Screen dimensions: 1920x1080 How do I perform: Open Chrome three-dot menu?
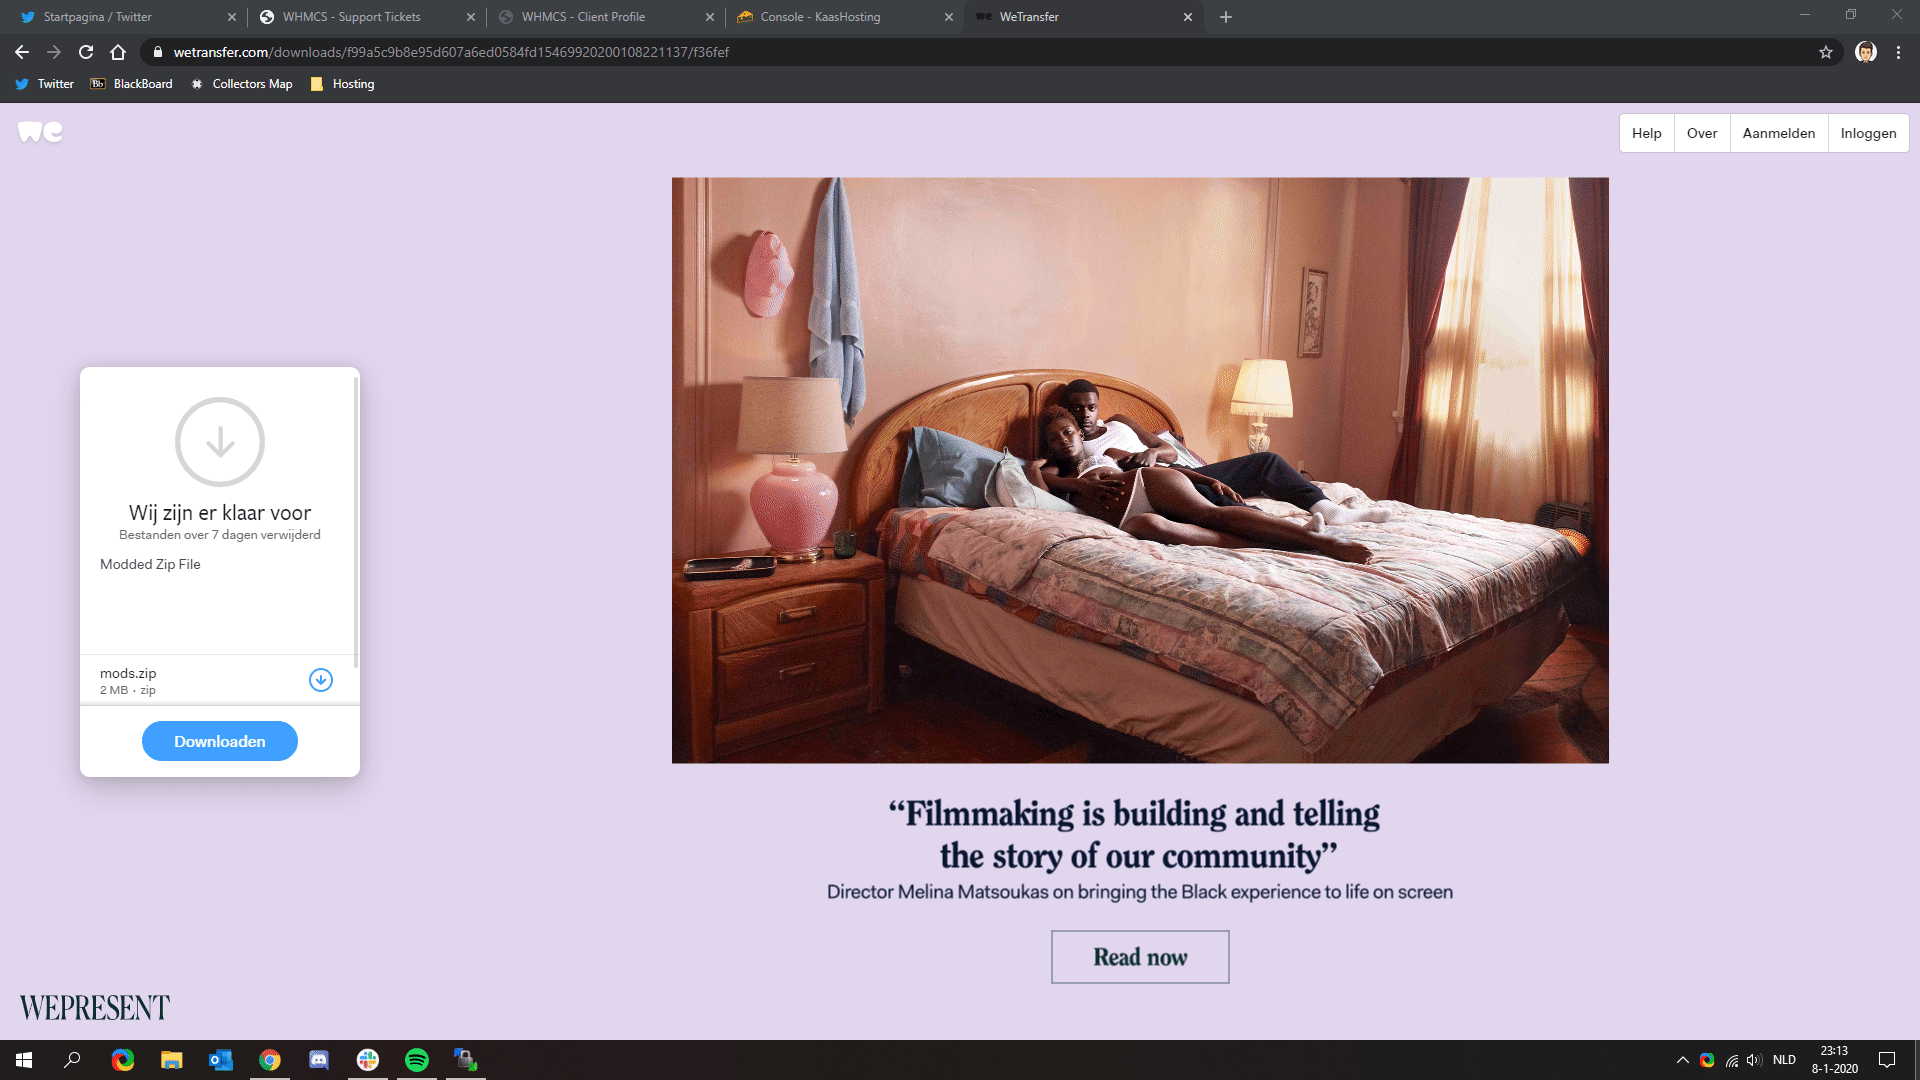point(1898,52)
